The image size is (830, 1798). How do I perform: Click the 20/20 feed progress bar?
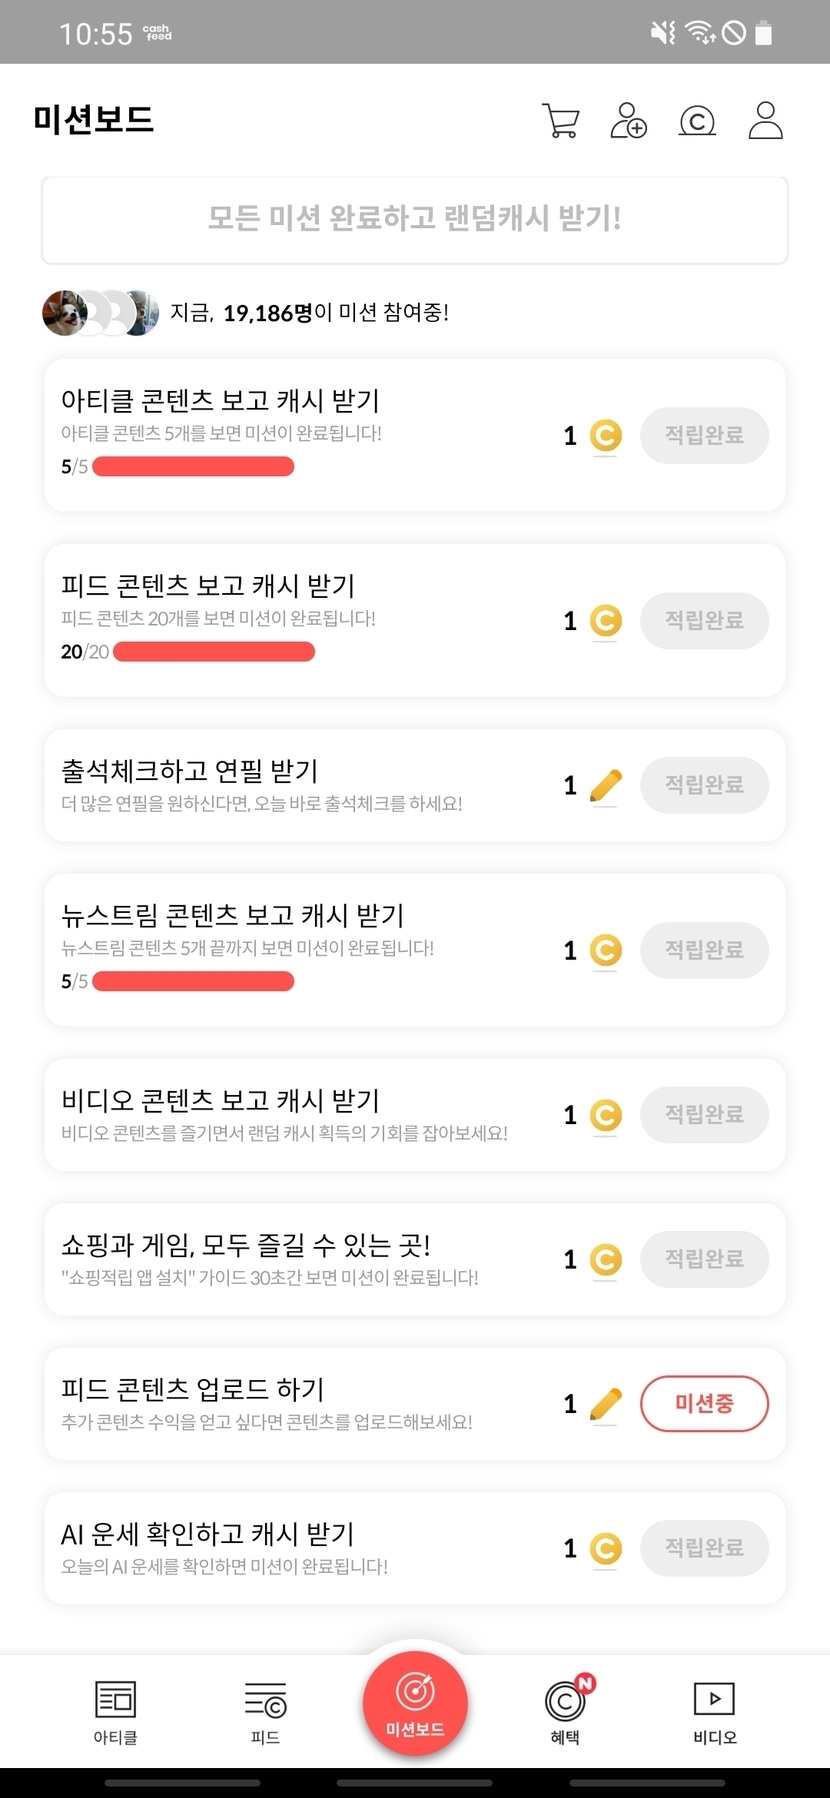[214, 652]
